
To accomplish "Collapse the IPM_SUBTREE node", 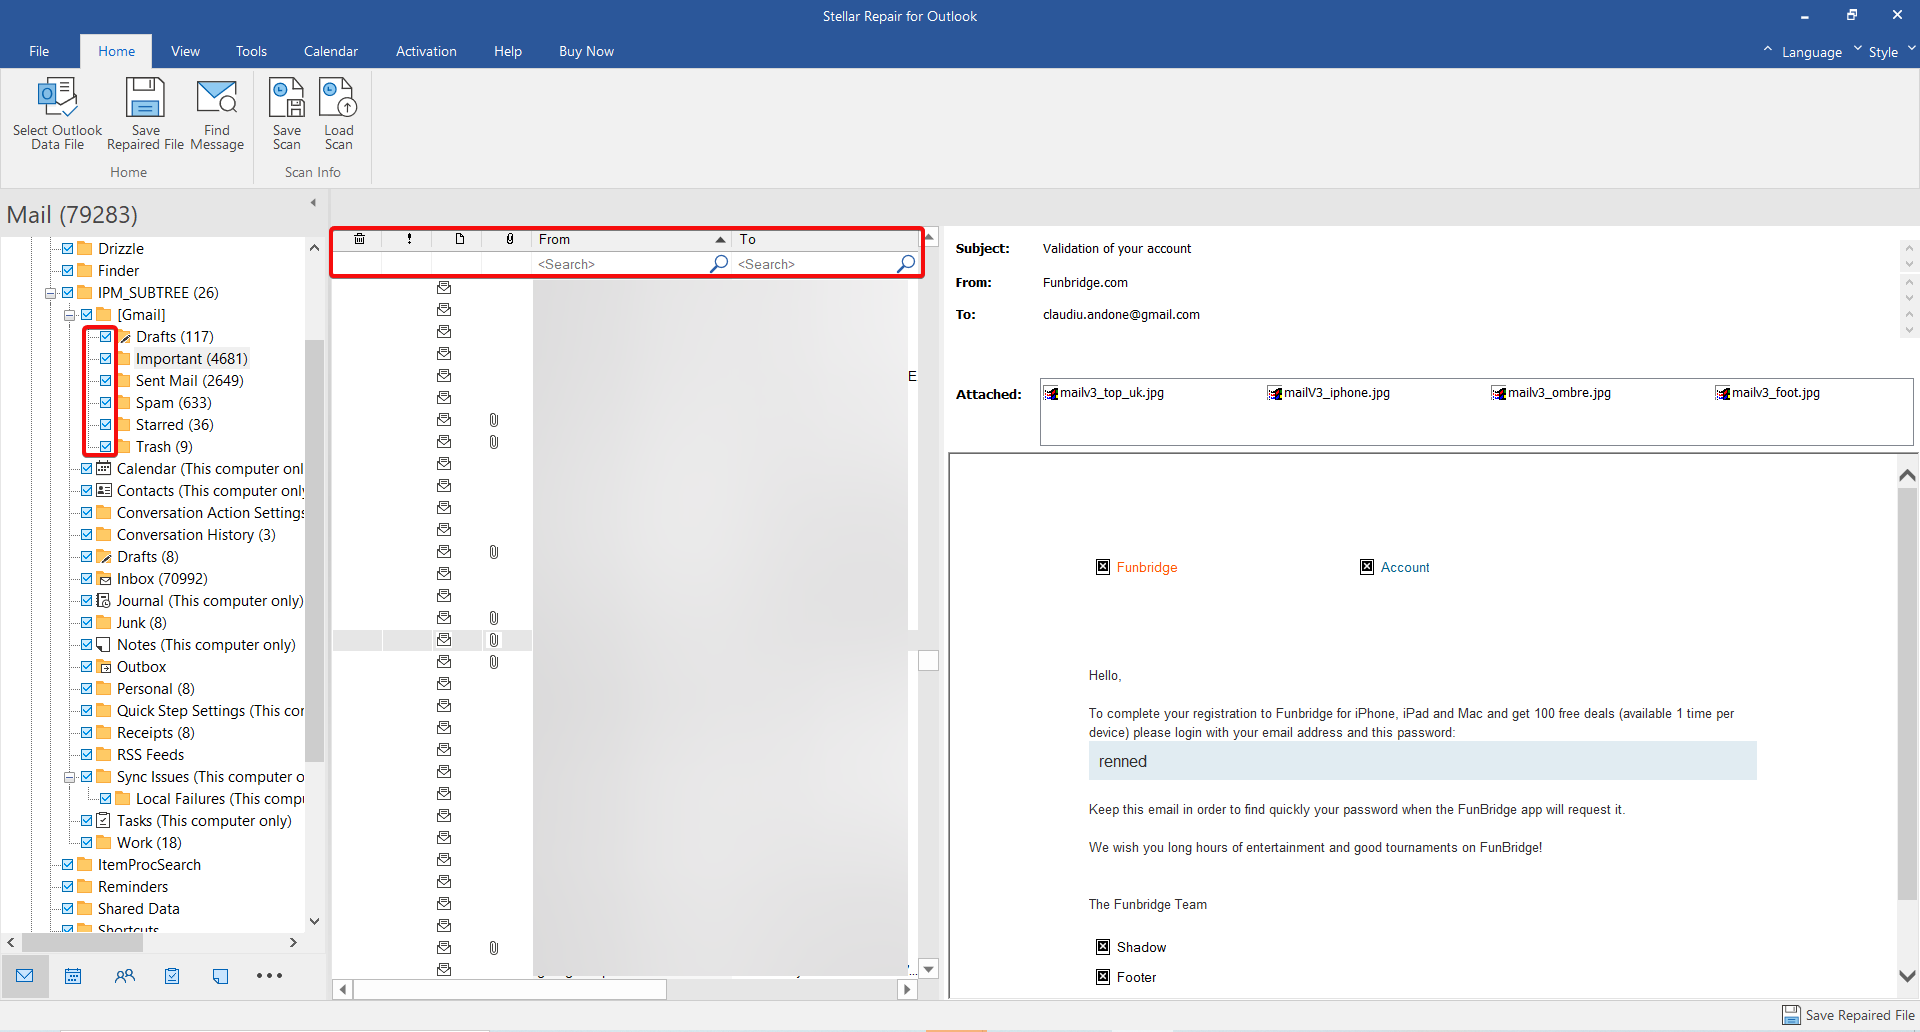I will (x=50, y=293).
